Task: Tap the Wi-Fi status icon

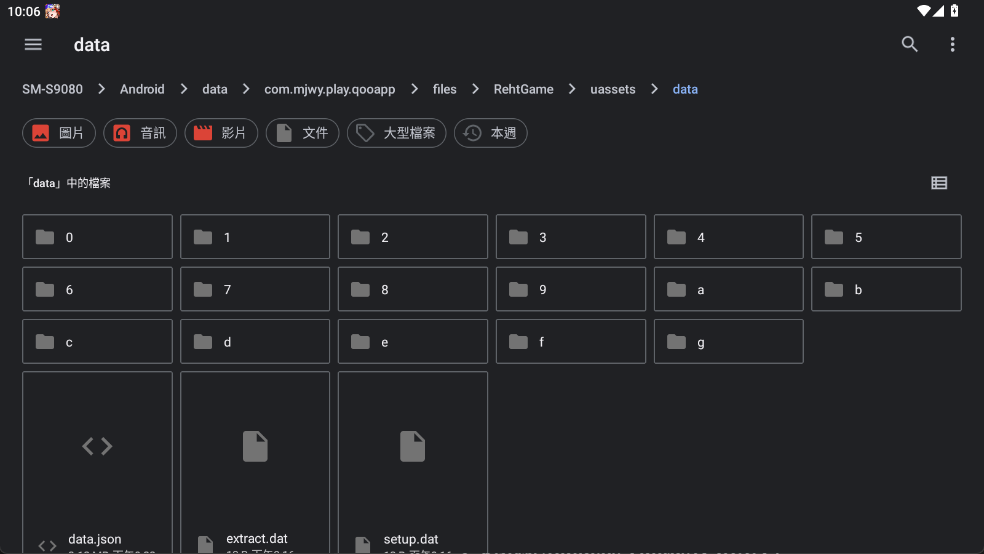Action: [923, 11]
